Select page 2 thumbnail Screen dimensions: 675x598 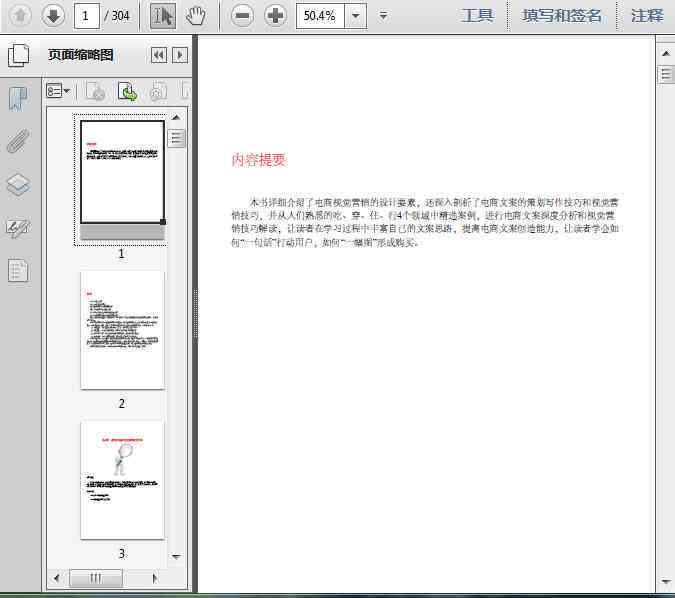[x=122, y=330]
